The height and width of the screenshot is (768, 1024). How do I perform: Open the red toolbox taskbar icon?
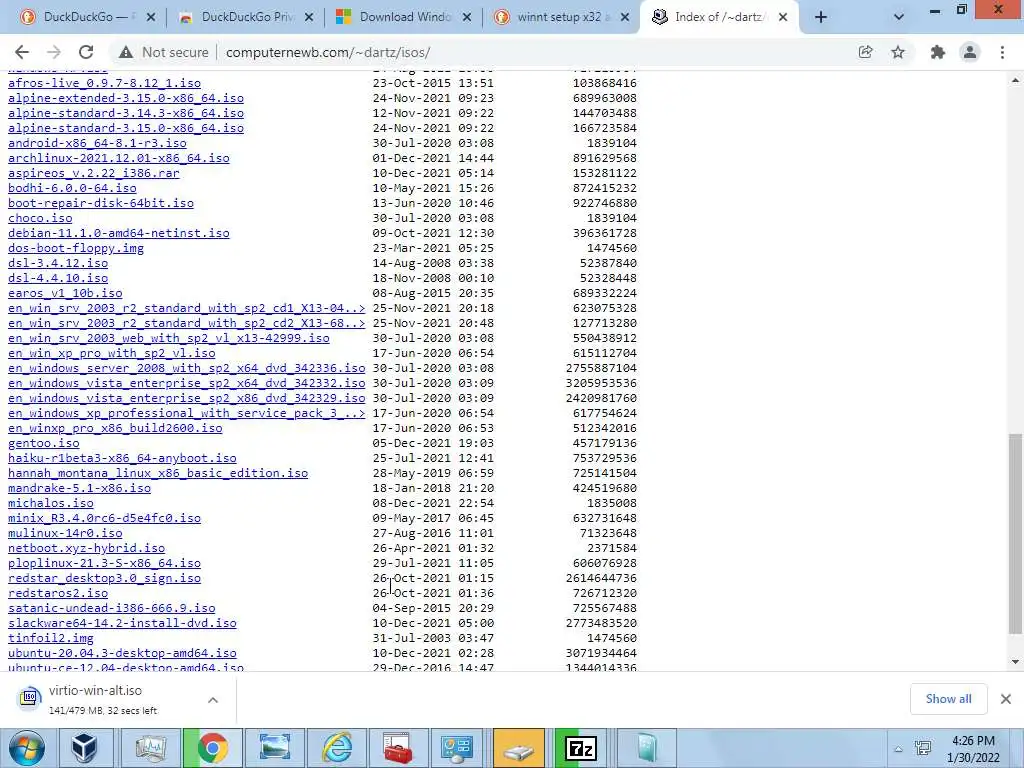(x=398, y=748)
